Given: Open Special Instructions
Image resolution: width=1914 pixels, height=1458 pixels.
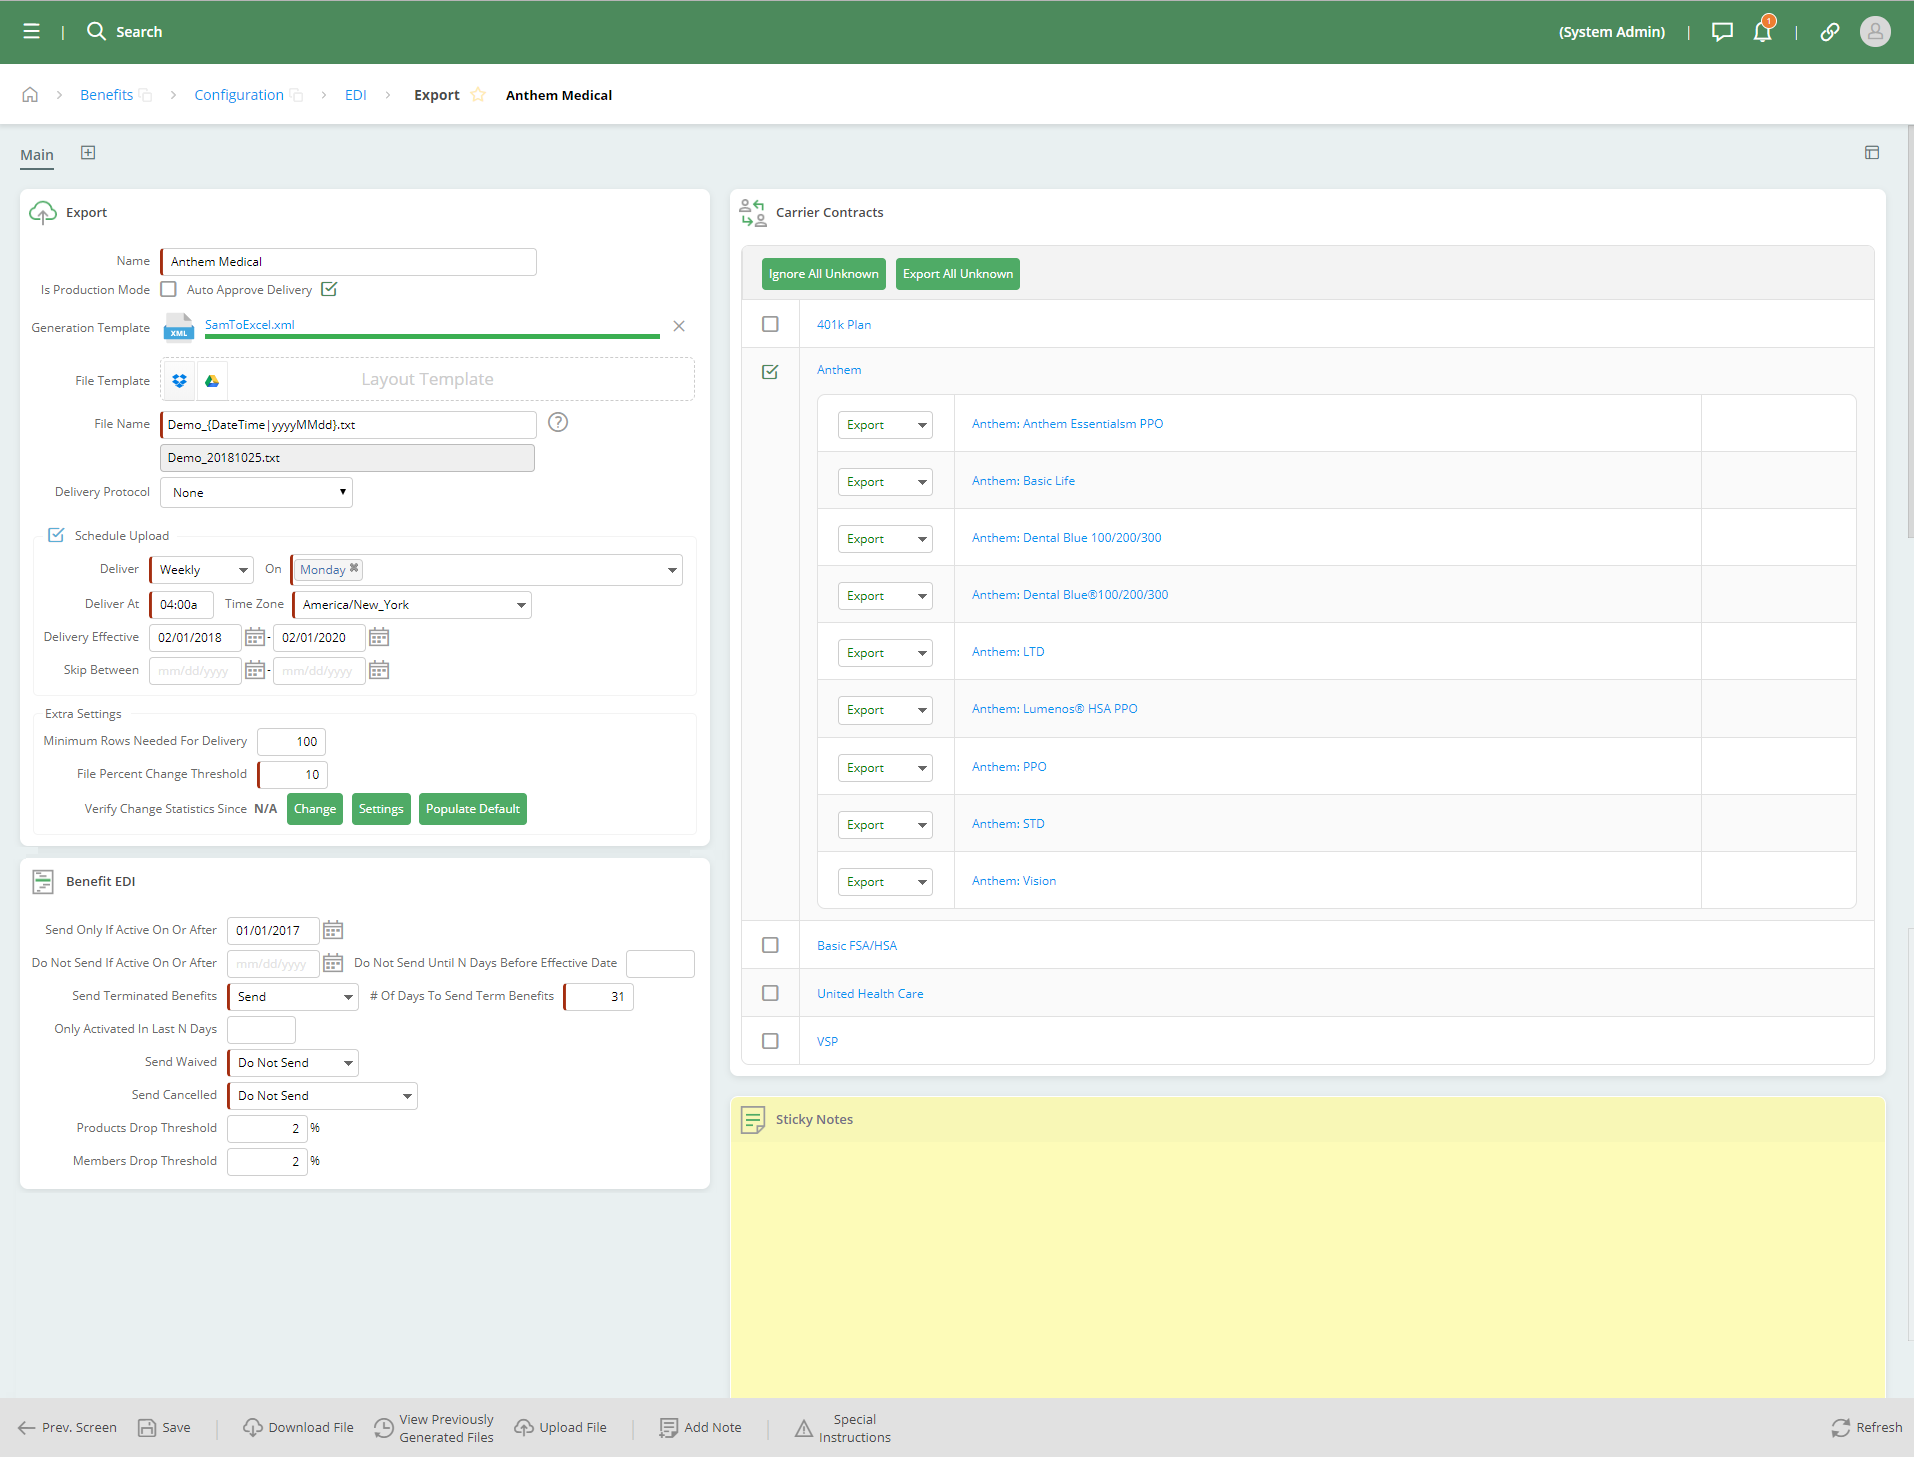Looking at the screenshot, I should 843,1429.
